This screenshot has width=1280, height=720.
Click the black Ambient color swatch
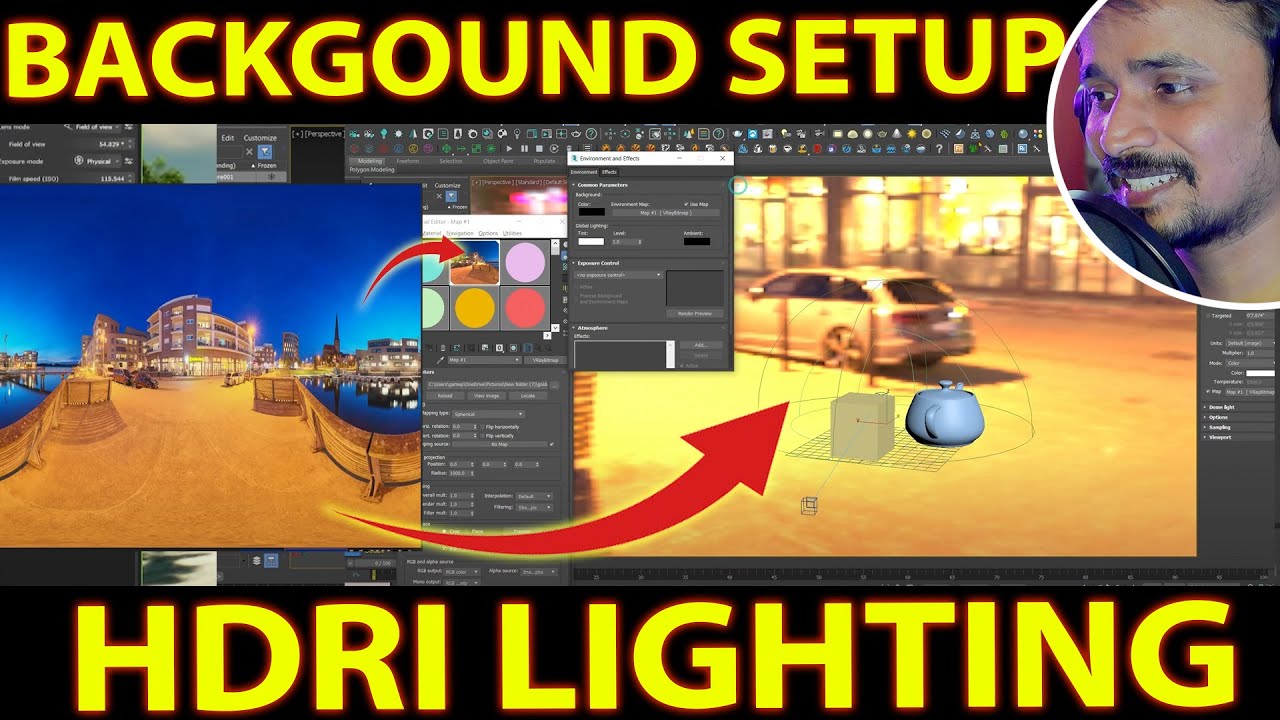pyautogui.click(x=697, y=241)
